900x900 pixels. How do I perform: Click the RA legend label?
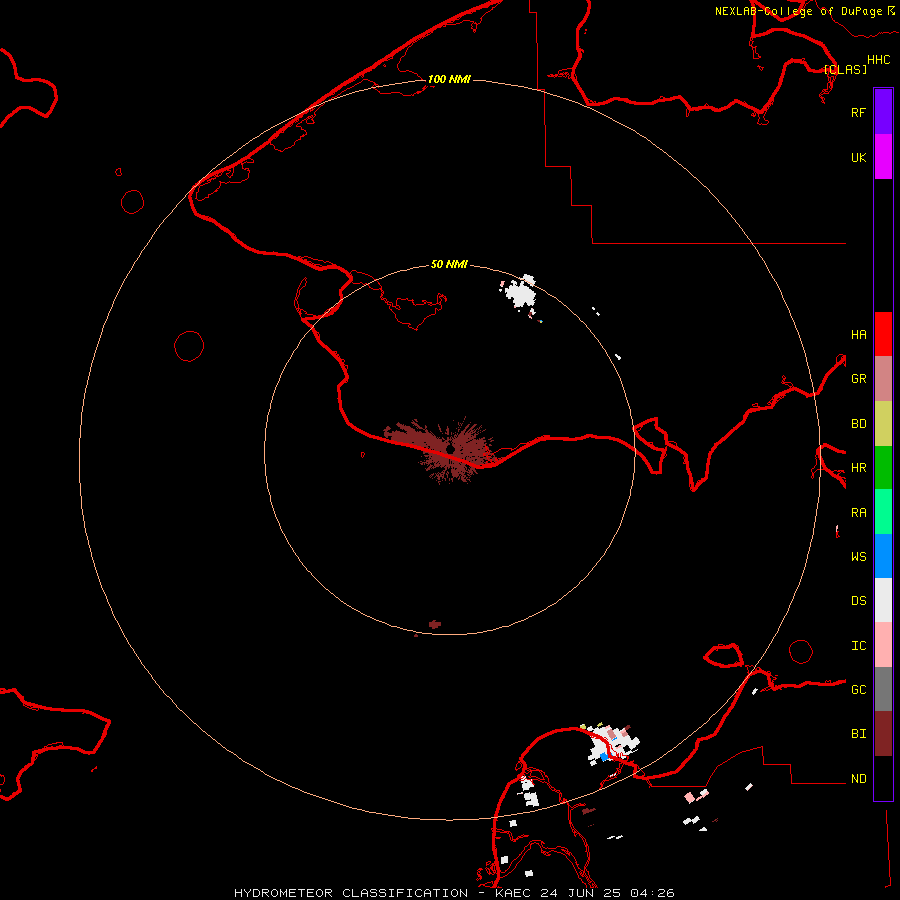click(858, 513)
